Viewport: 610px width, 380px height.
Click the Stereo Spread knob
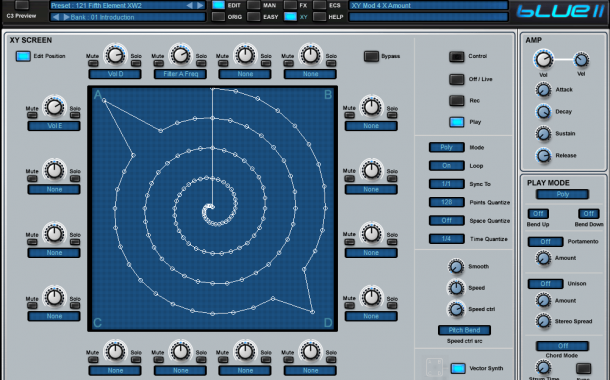543,321
